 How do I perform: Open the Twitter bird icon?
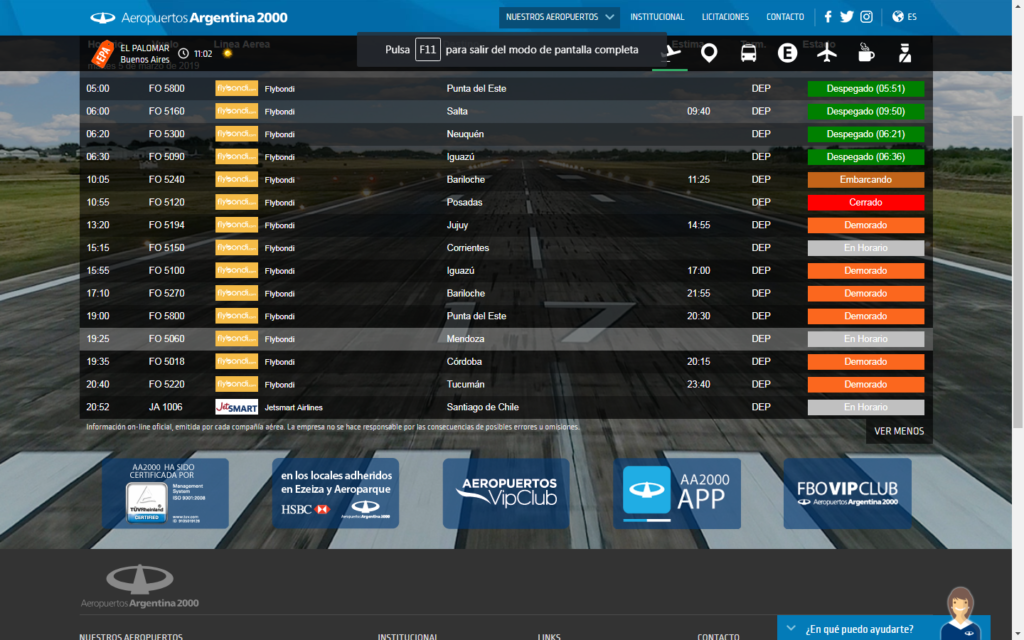pyautogui.click(x=847, y=17)
